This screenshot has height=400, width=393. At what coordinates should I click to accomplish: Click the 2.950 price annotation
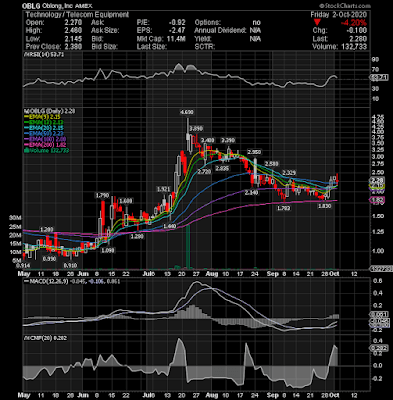pyautogui.click(x=254, y=152)
